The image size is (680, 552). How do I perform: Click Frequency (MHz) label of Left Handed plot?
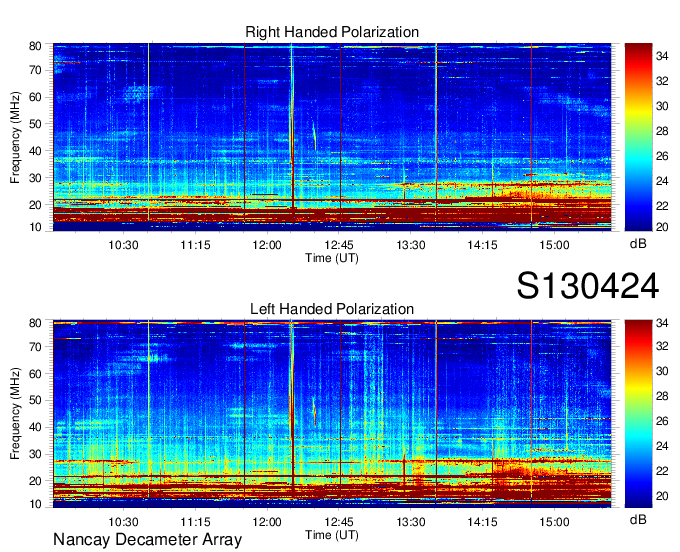[15, 414]
